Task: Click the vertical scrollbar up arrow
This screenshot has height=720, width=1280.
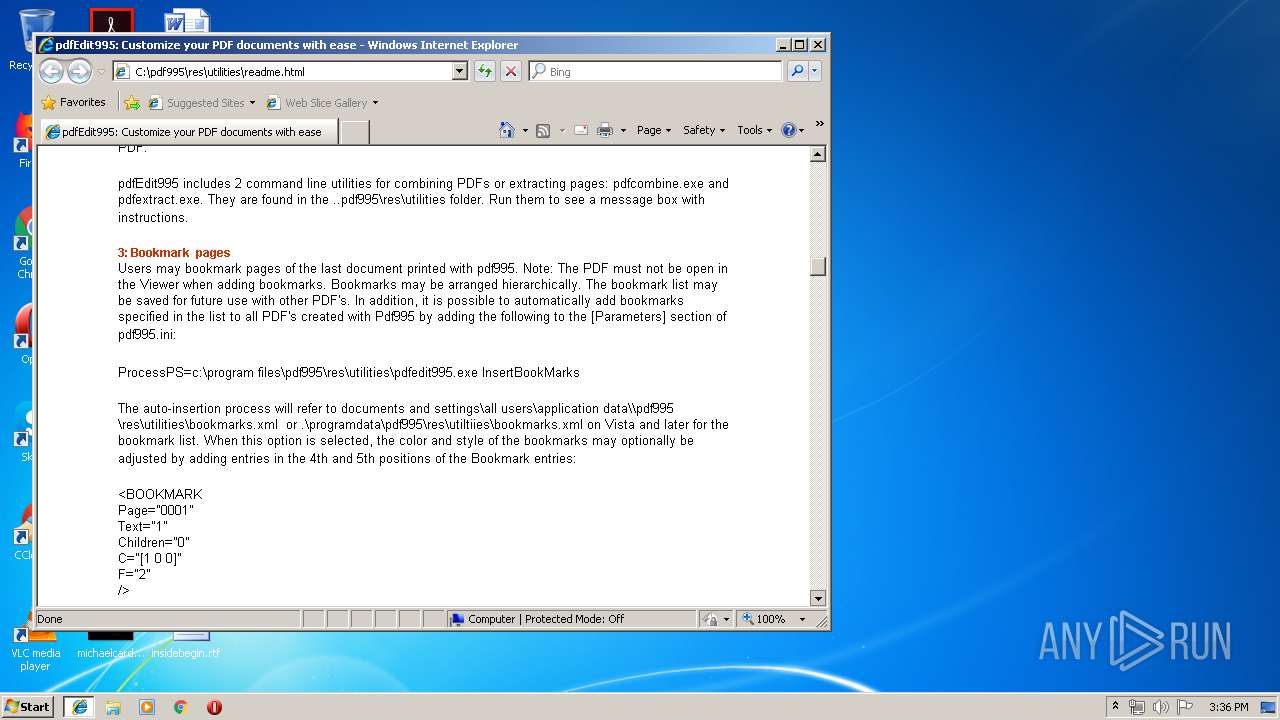Action: coord(818,154)
